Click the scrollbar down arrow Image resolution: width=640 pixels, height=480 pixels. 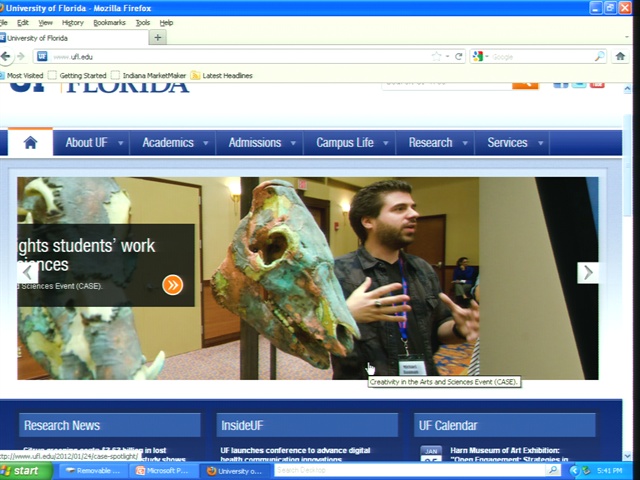pyautogui.click(x=627, y=455)
